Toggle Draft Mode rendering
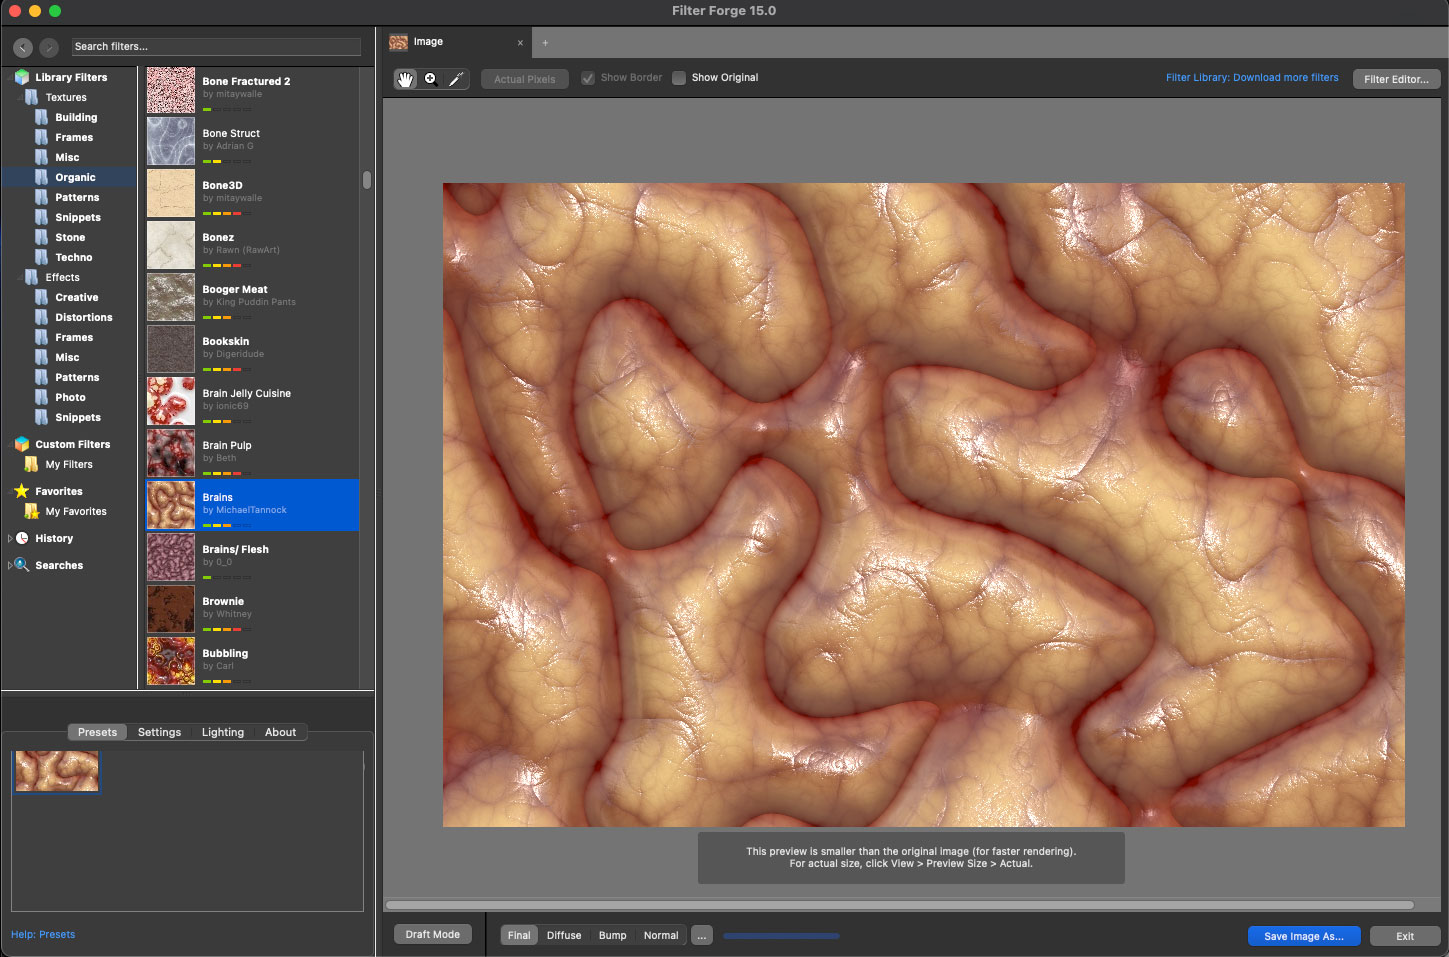Image resolution: width=1449 pixels, height=957 pixels. point(432,935)
